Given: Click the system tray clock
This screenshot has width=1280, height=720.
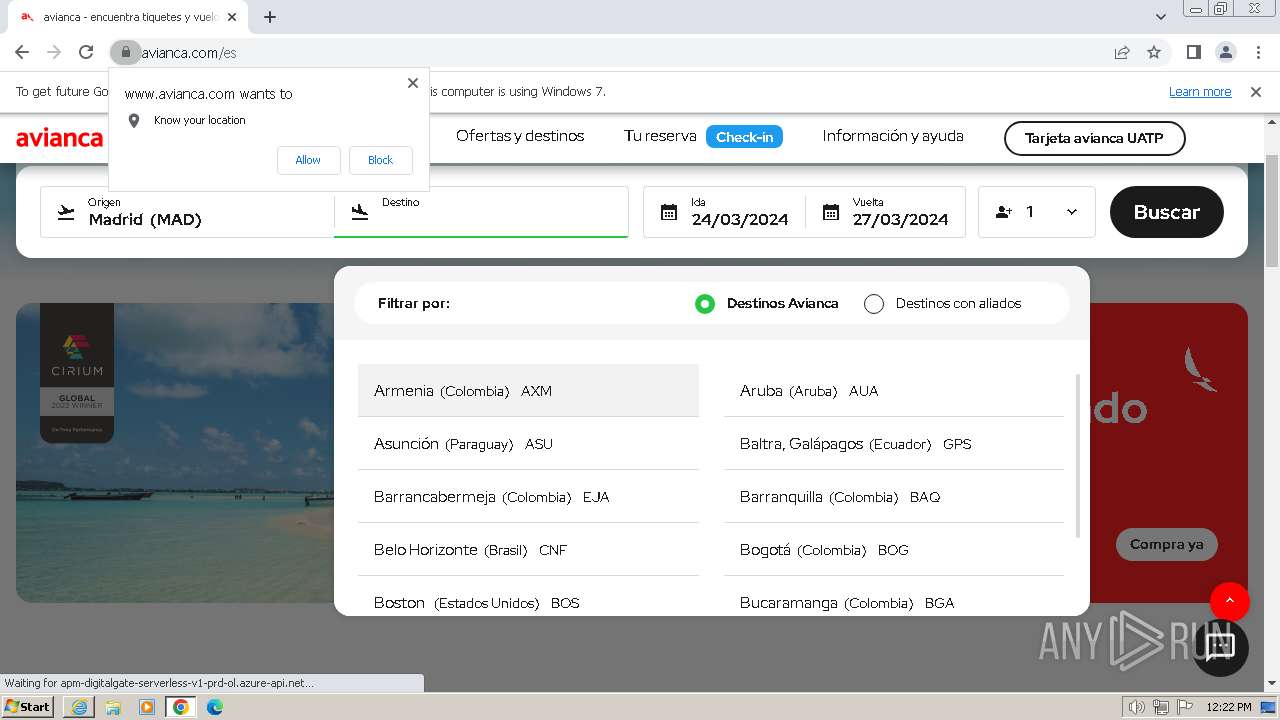Looking at the screenshot, I should [x=1229, y=707].
